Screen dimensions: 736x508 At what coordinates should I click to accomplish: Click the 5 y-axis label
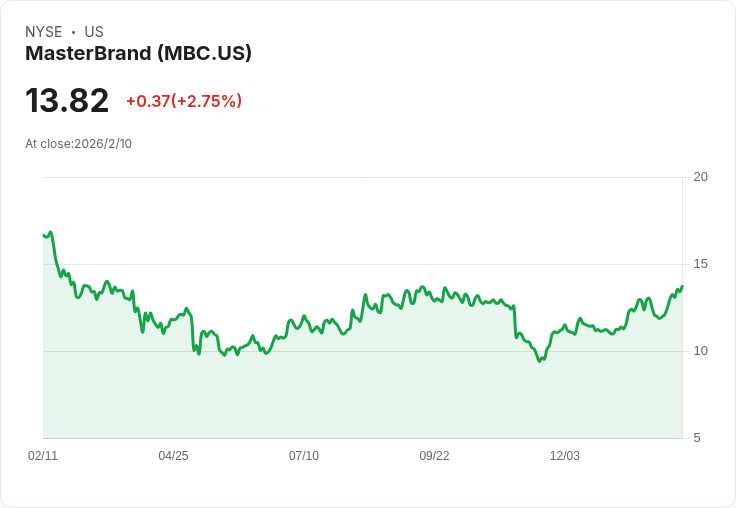(x=698, y=438)
